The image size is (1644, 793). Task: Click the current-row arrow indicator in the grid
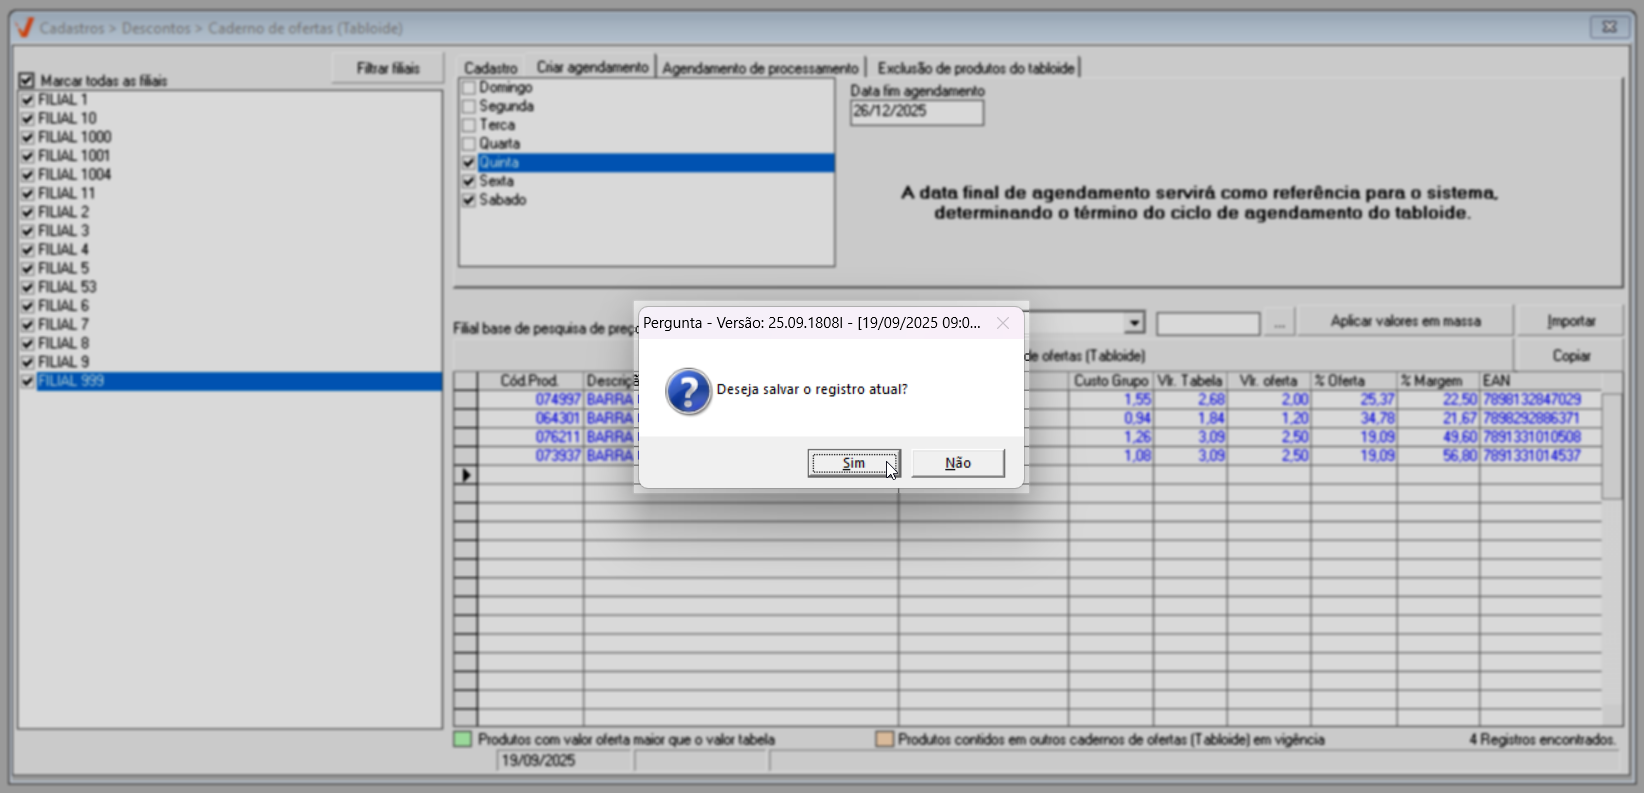(x=466, y=475)
